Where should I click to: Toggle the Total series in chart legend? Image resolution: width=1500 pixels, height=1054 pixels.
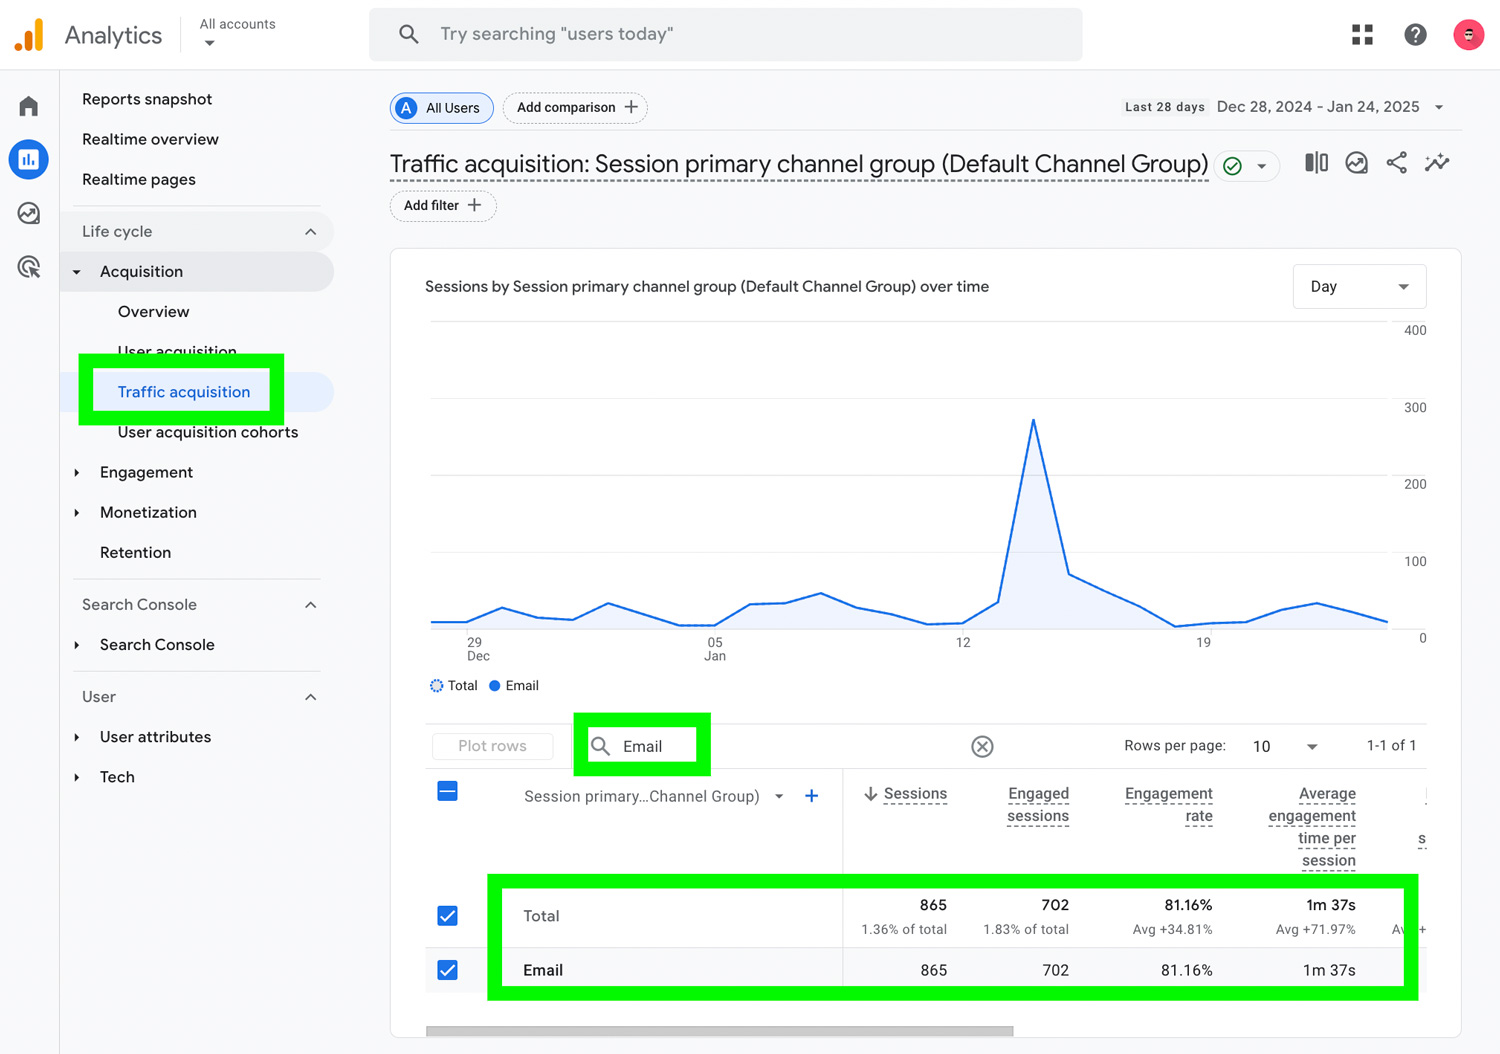pyautogui.click(x=454, y=686)
